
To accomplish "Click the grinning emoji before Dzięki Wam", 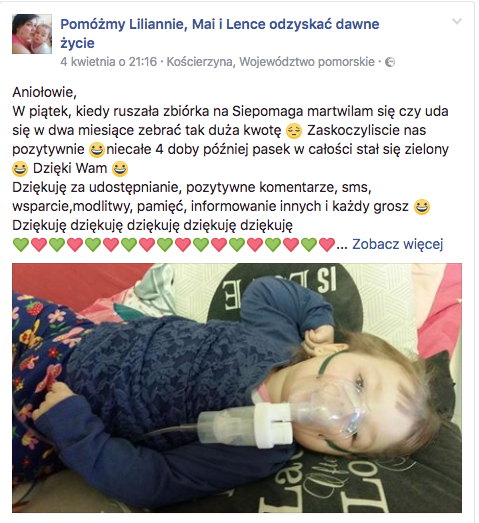I will (20, 169).
